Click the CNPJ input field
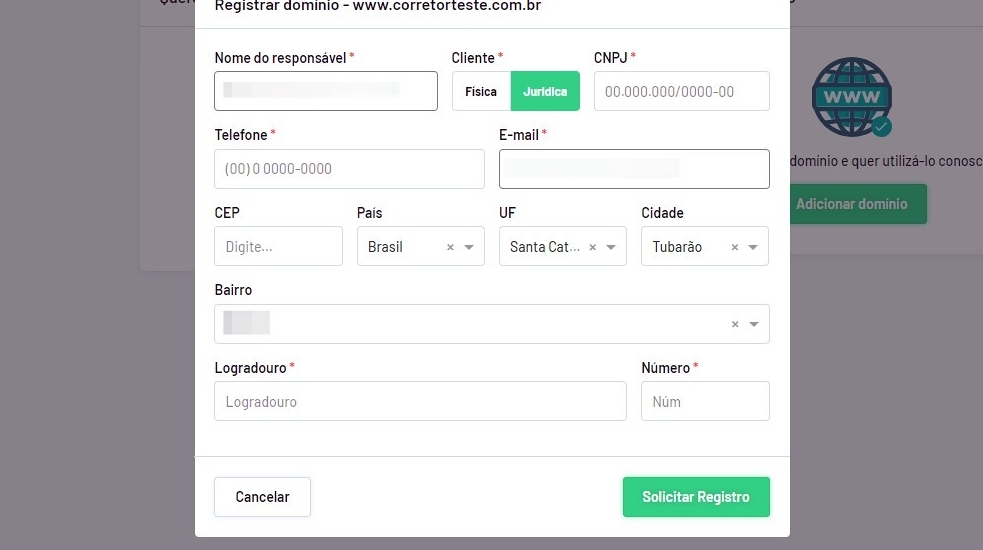Image resolution: width=983 pixels, height=550 pixels. [681, 91]
